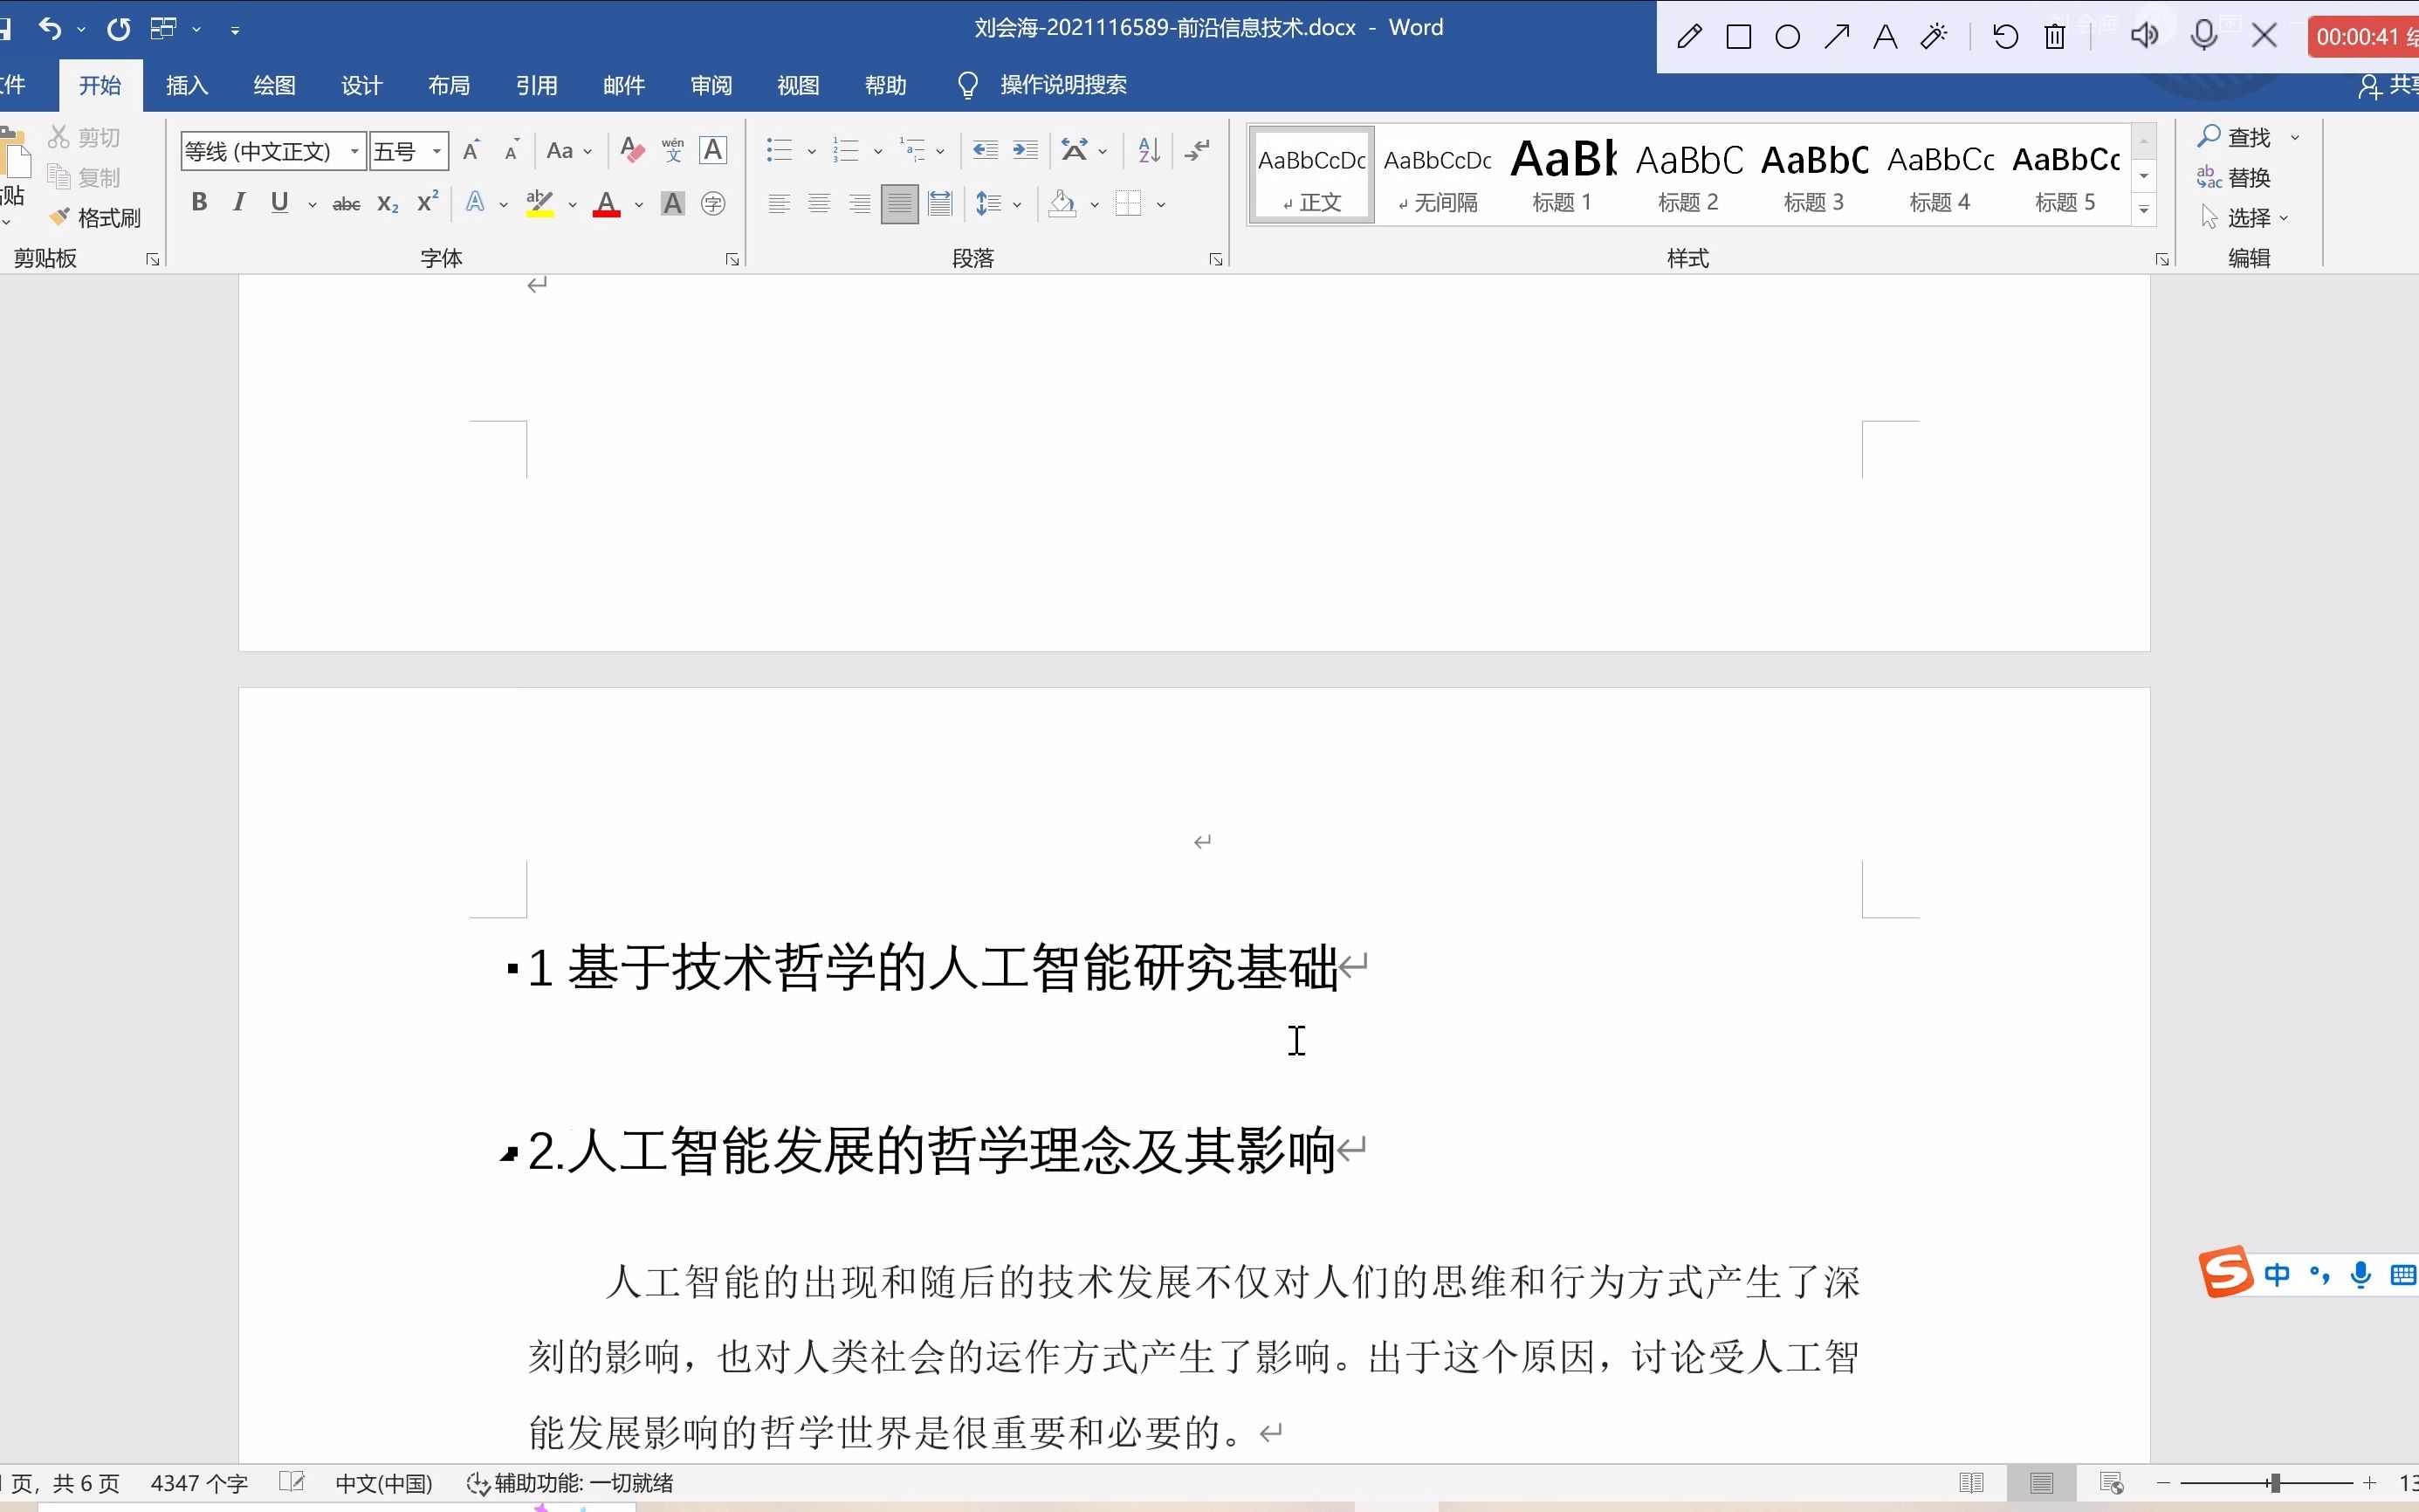Clear all formatting with the eraser icon
The image size is (2419, 1512).
point(630,149)
